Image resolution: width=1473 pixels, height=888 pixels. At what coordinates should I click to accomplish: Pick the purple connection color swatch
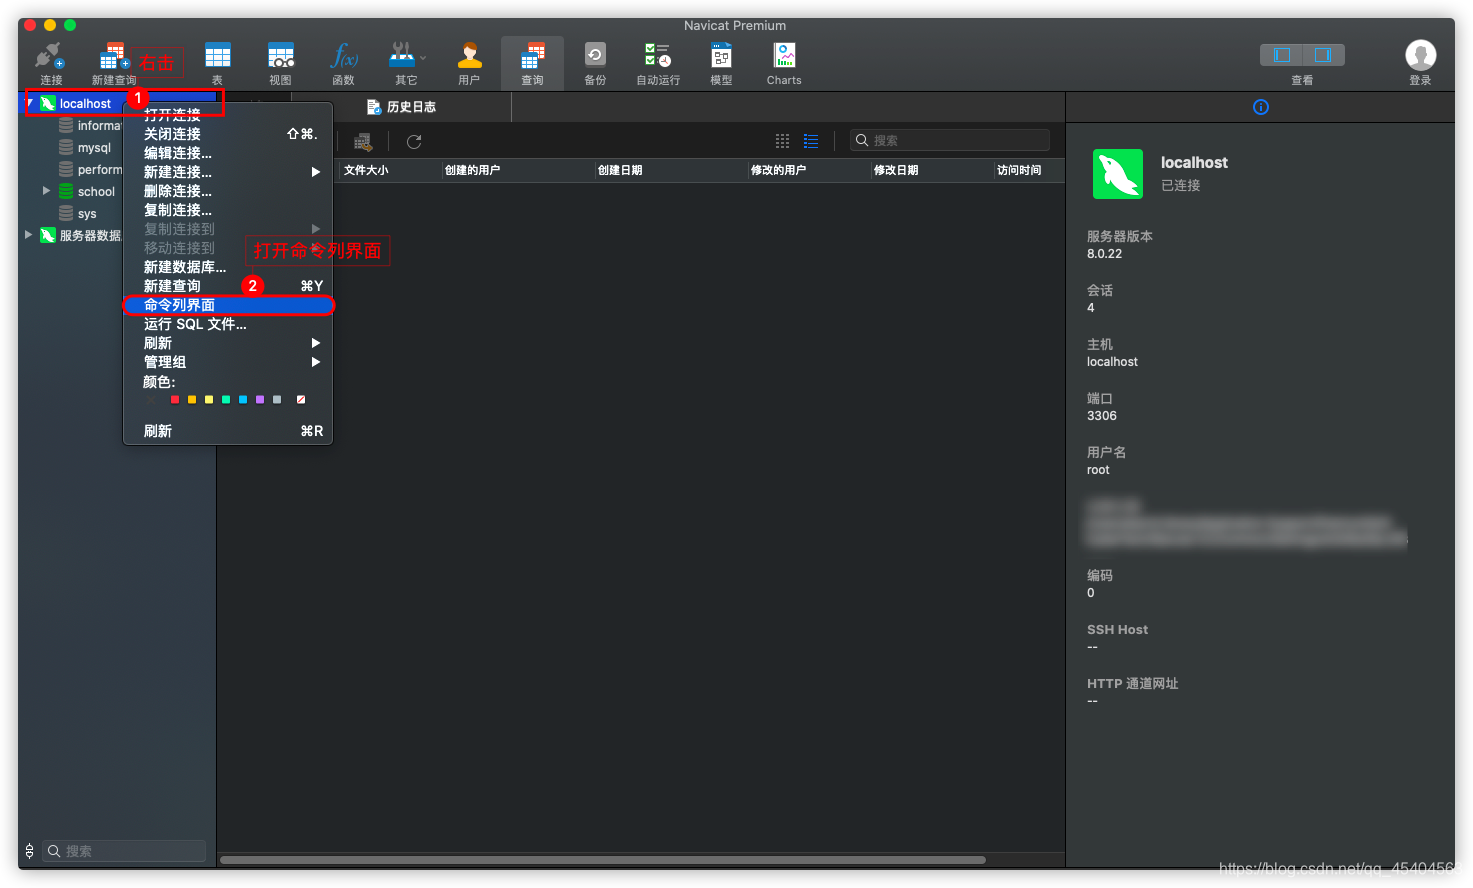click(260, 399)
